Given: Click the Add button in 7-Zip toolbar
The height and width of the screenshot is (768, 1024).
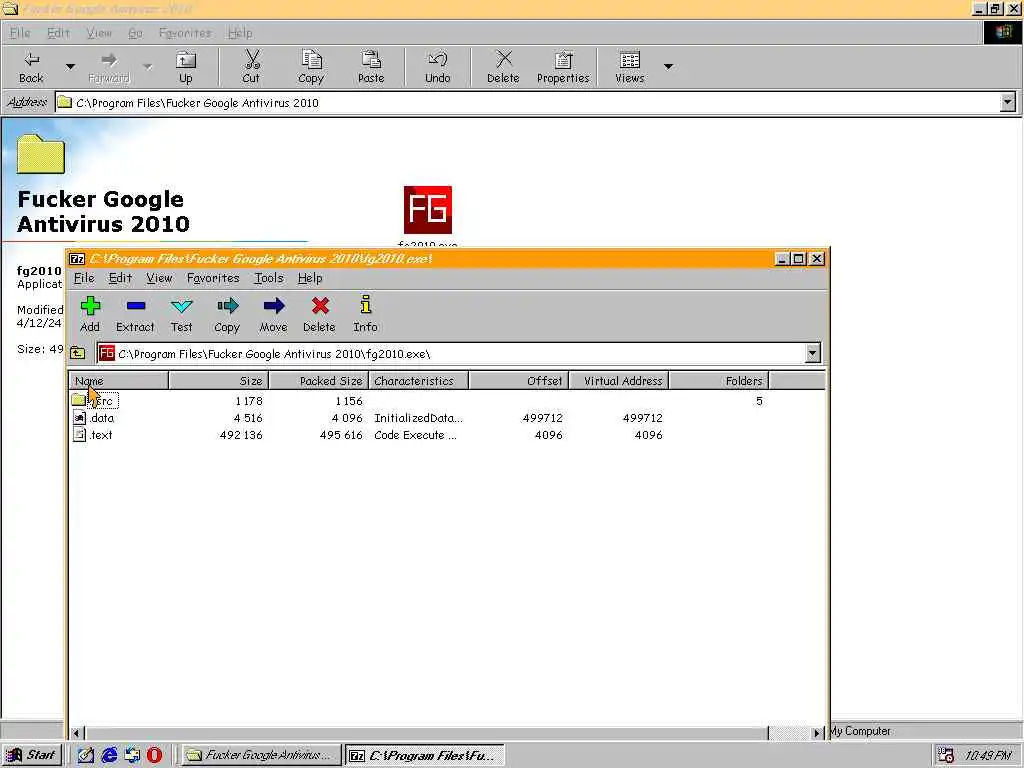Looking at the screenshot, I should (x=90, y=314).
